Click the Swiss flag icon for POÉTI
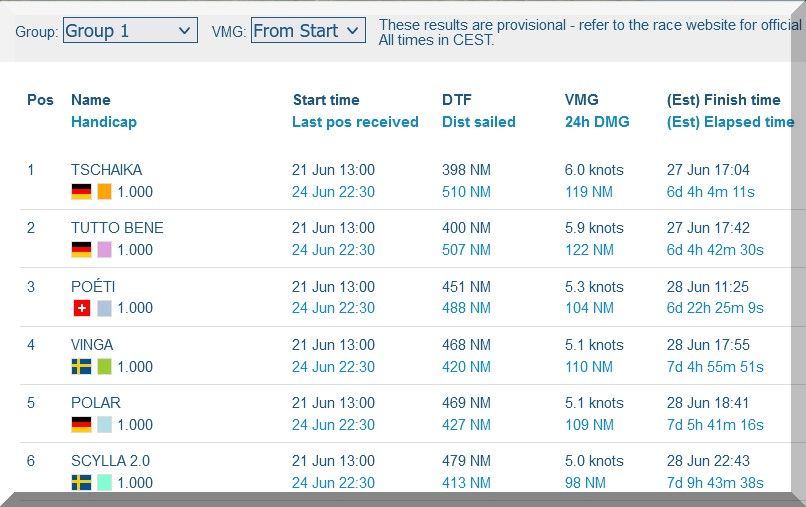Image resolution: width=806 pixels, height=507 pixels. click(x=81, y=308)
